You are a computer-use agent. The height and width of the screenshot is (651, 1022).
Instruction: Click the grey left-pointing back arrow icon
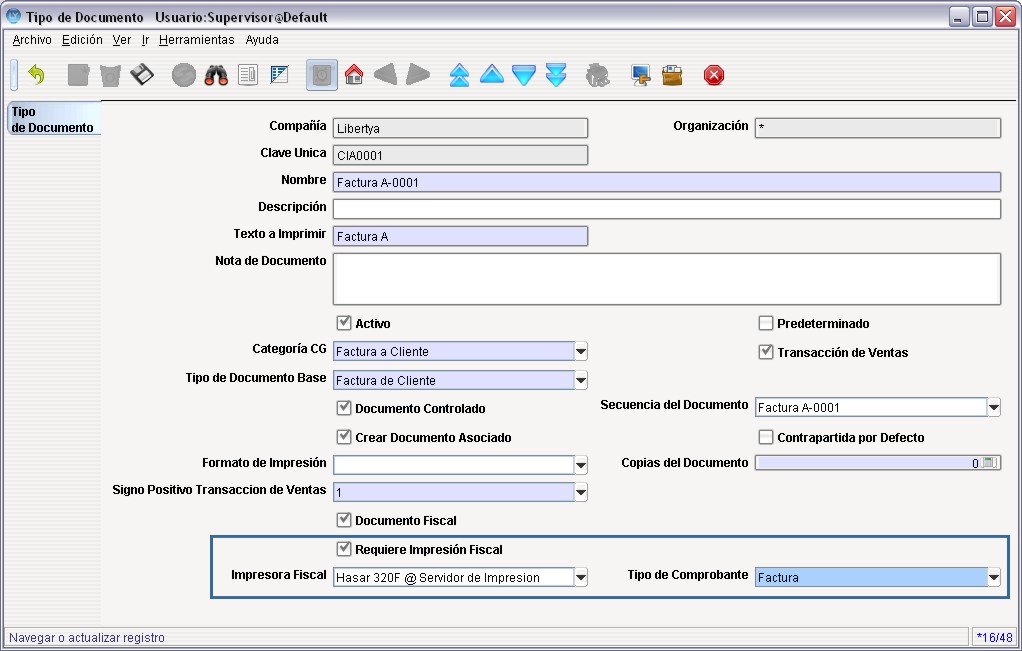386,75
